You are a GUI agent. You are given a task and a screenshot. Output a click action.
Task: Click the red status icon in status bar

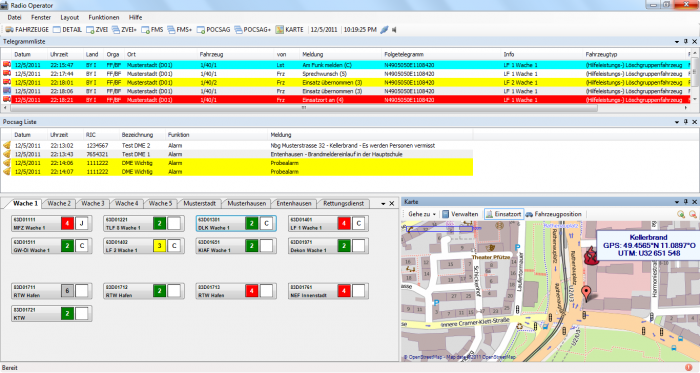(688, 368)
